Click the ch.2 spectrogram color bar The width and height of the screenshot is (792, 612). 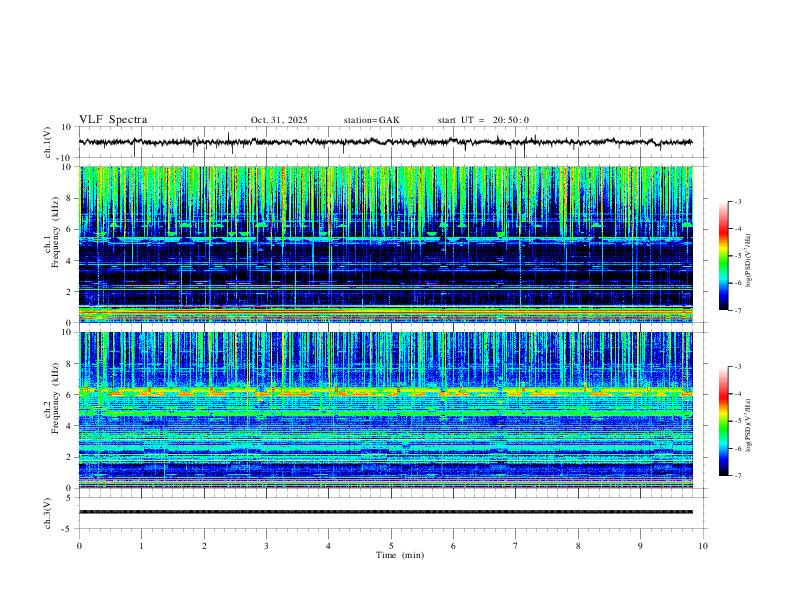(x=724, y=421)
